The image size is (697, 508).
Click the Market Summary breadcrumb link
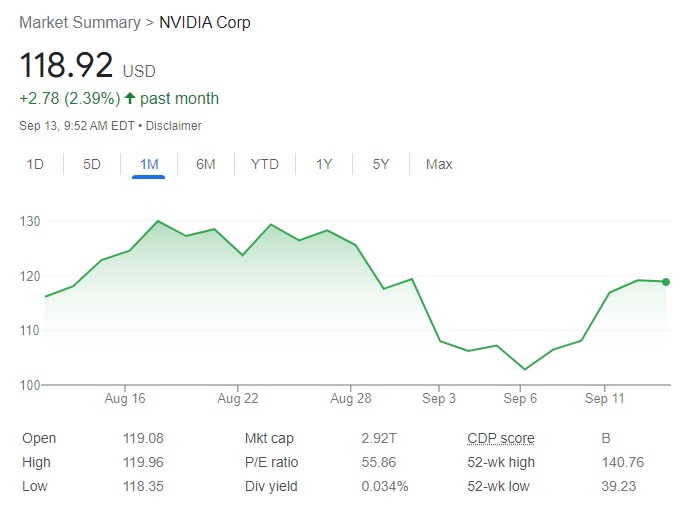80,22
